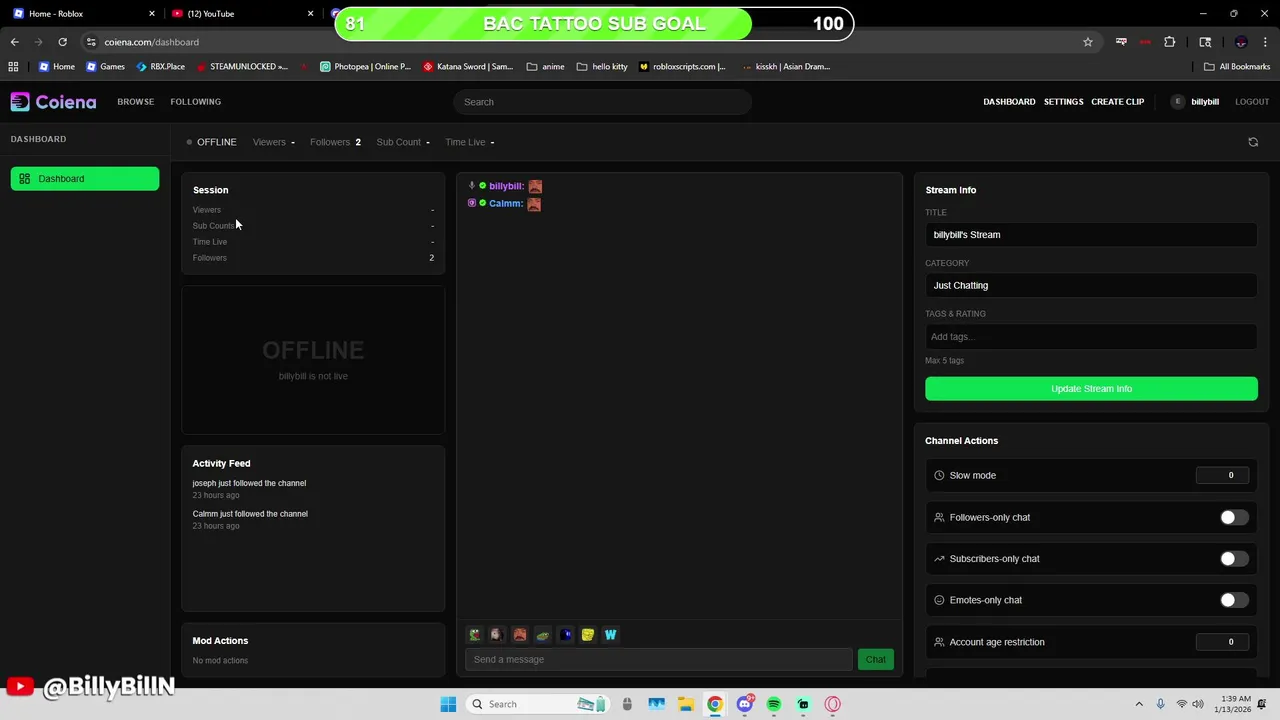The height and width of the screenshot is (720, 1280).
Task: Open the Windows Start menu
Action: (448, 704)
